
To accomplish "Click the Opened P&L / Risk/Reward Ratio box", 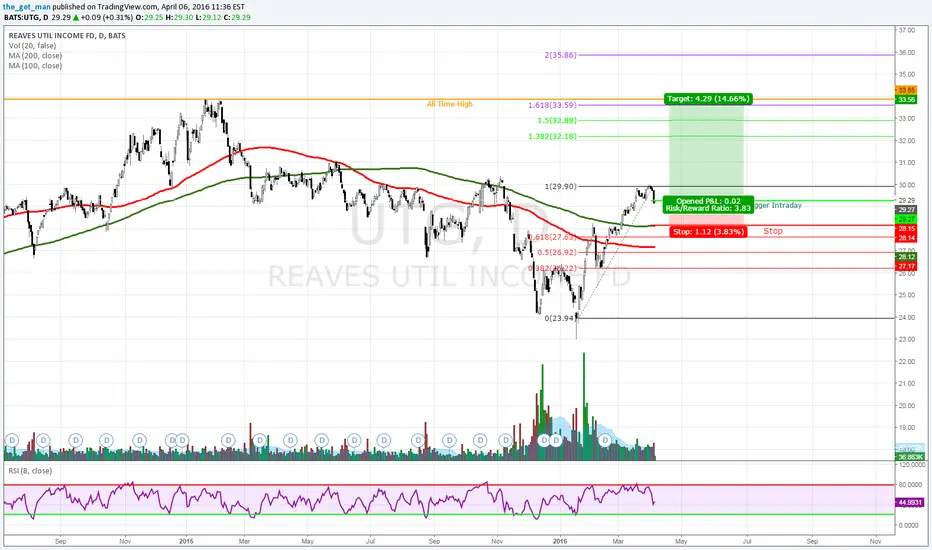I will 708,205.
